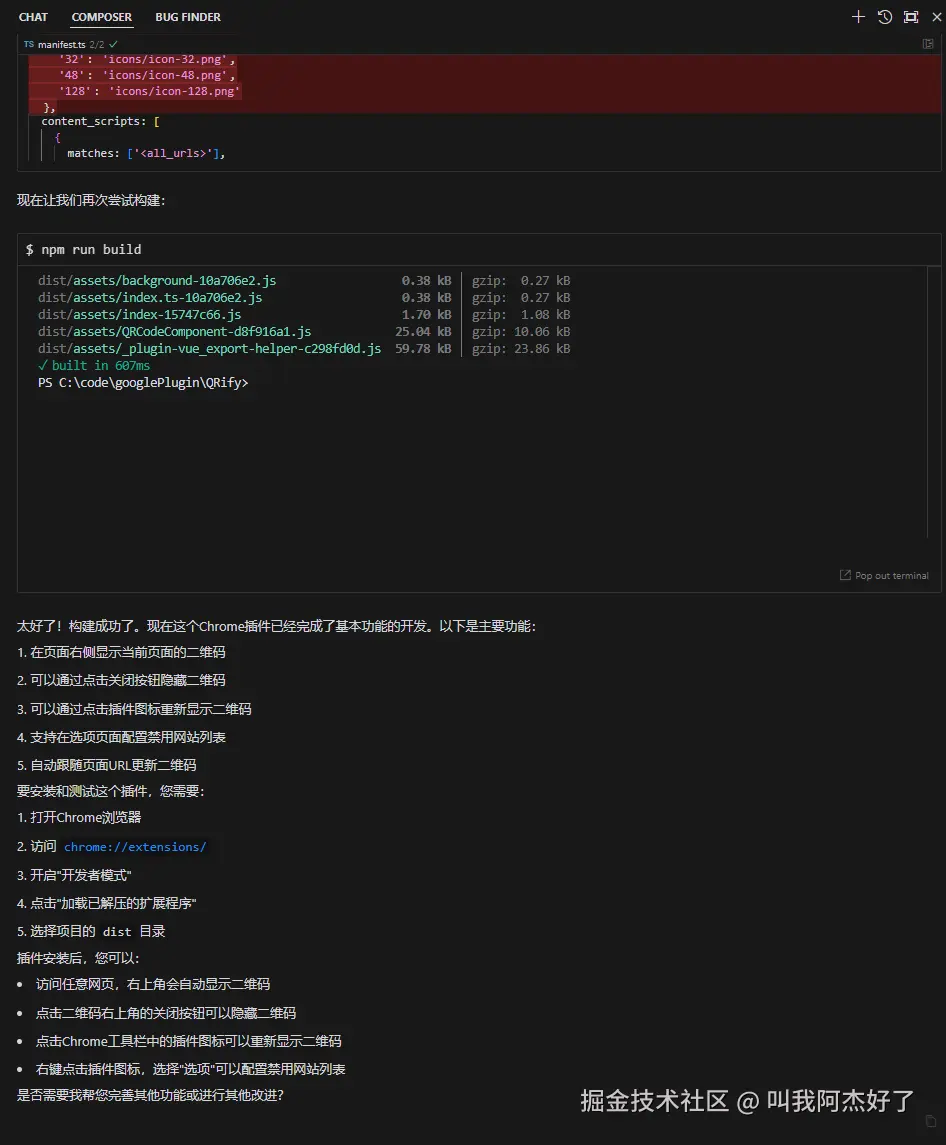This screenshot has width=946, height=1145.
Task: Click the index-15747c66.js output line
Action: click(x=304, y=315)
